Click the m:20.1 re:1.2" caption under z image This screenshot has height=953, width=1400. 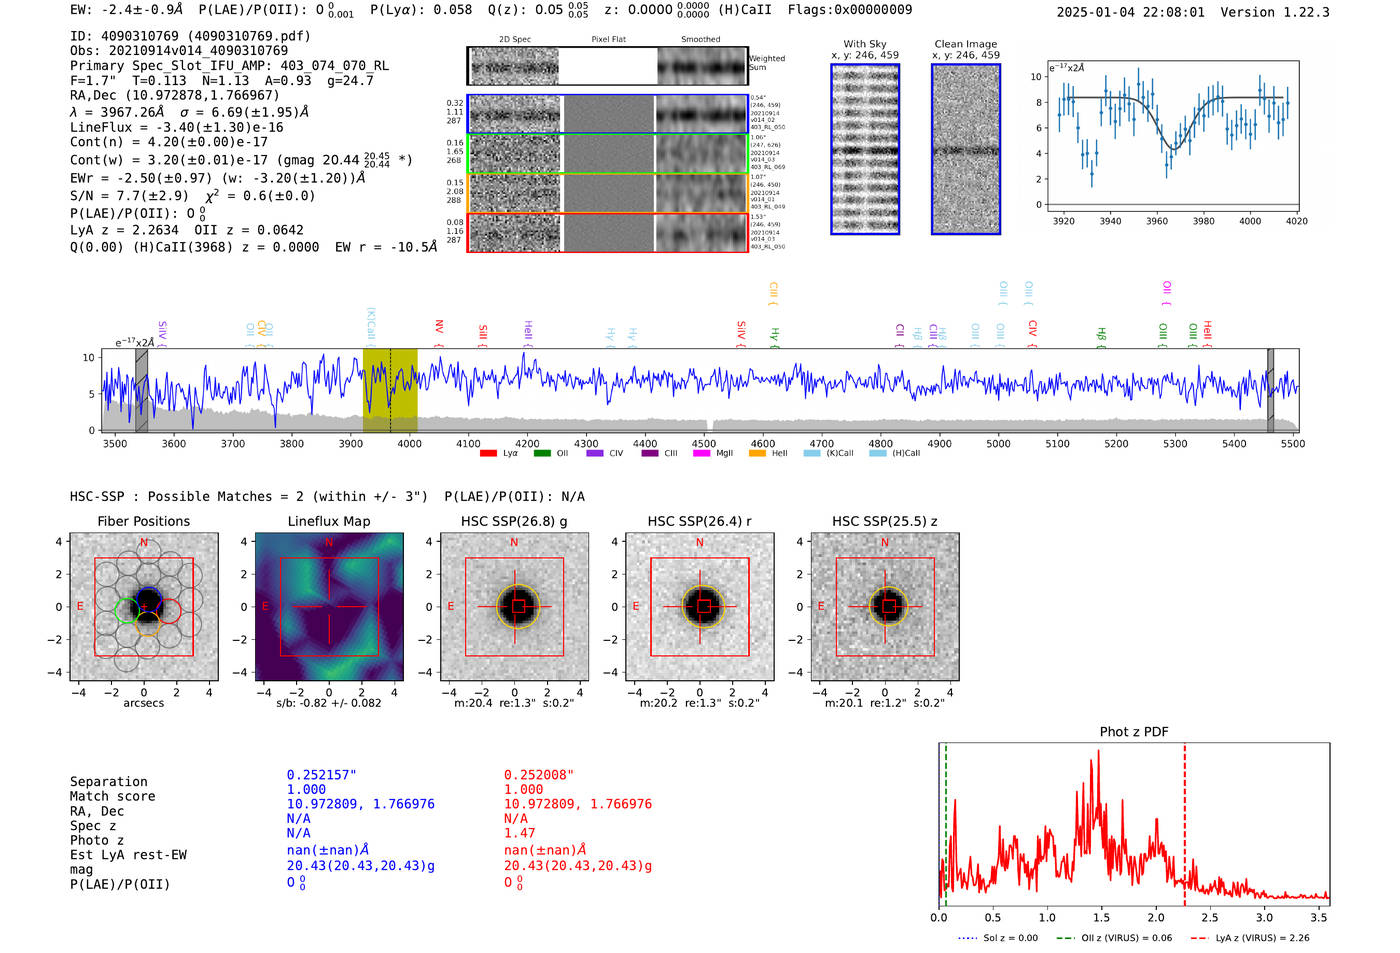(x=884, y=703)
